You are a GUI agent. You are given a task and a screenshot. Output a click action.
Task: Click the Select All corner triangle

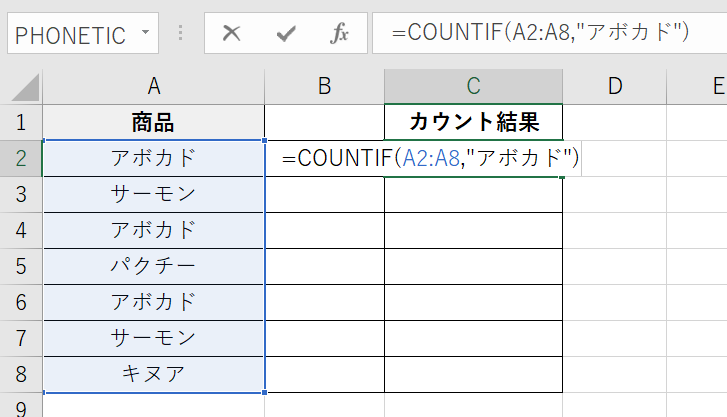(21, 87)
